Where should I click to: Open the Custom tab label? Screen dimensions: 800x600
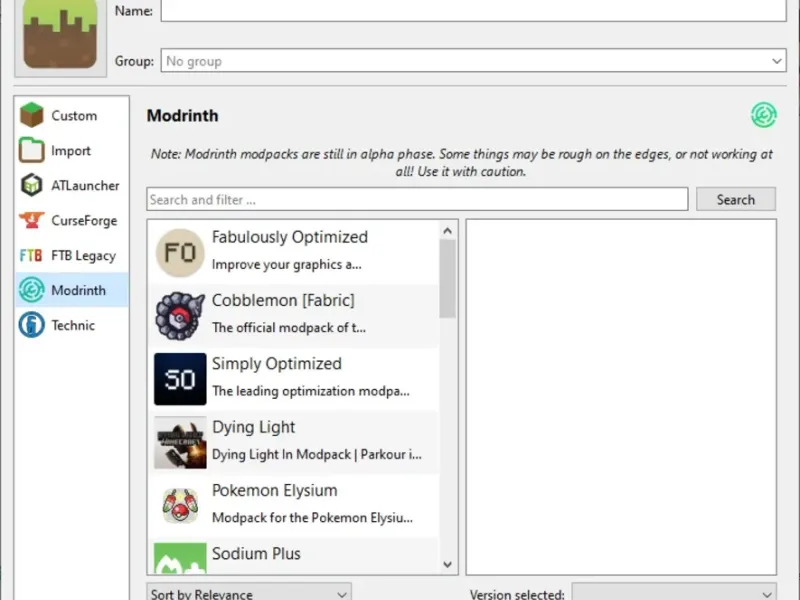click(74, 116)
